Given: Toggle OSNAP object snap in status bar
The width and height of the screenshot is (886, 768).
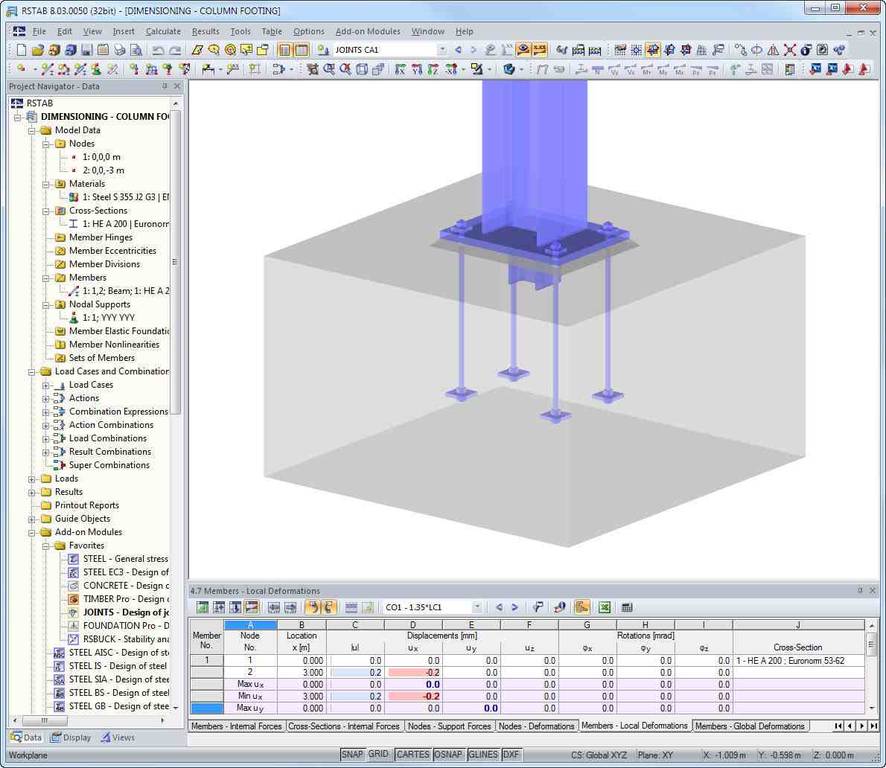Looking at the screenshot, I should click(448, 754).
